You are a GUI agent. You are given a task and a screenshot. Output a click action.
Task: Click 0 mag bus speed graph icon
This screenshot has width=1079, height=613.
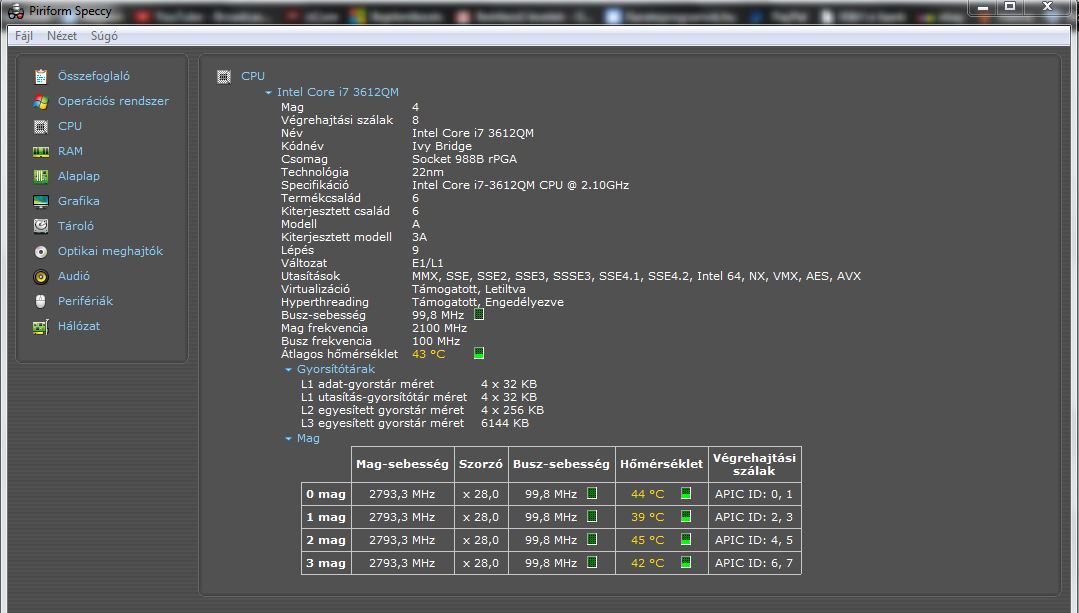click(592, 493)
